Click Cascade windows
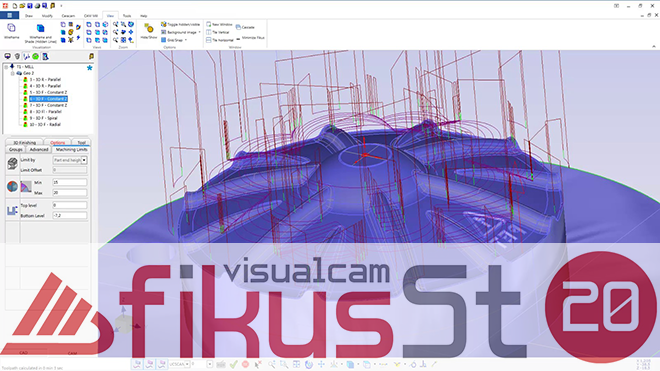 (245, 27)
